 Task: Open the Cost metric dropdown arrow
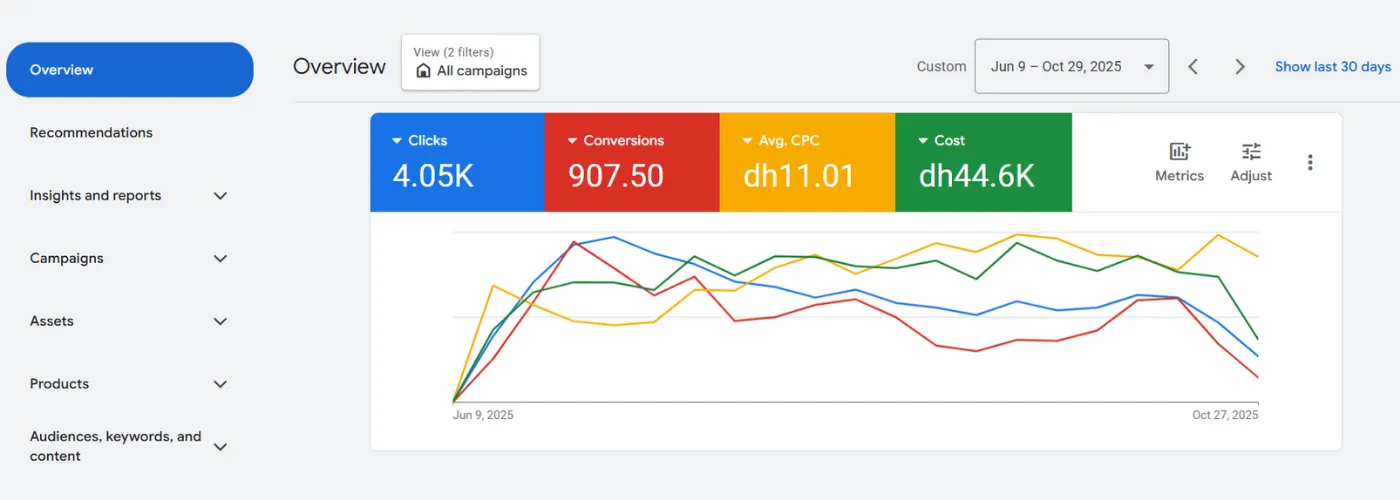(922, 141)
